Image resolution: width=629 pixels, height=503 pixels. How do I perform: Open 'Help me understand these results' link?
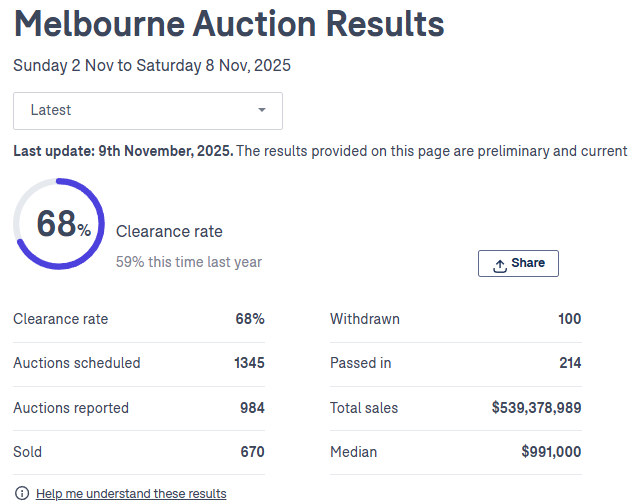pyautogui.click(x=131, y=493)
